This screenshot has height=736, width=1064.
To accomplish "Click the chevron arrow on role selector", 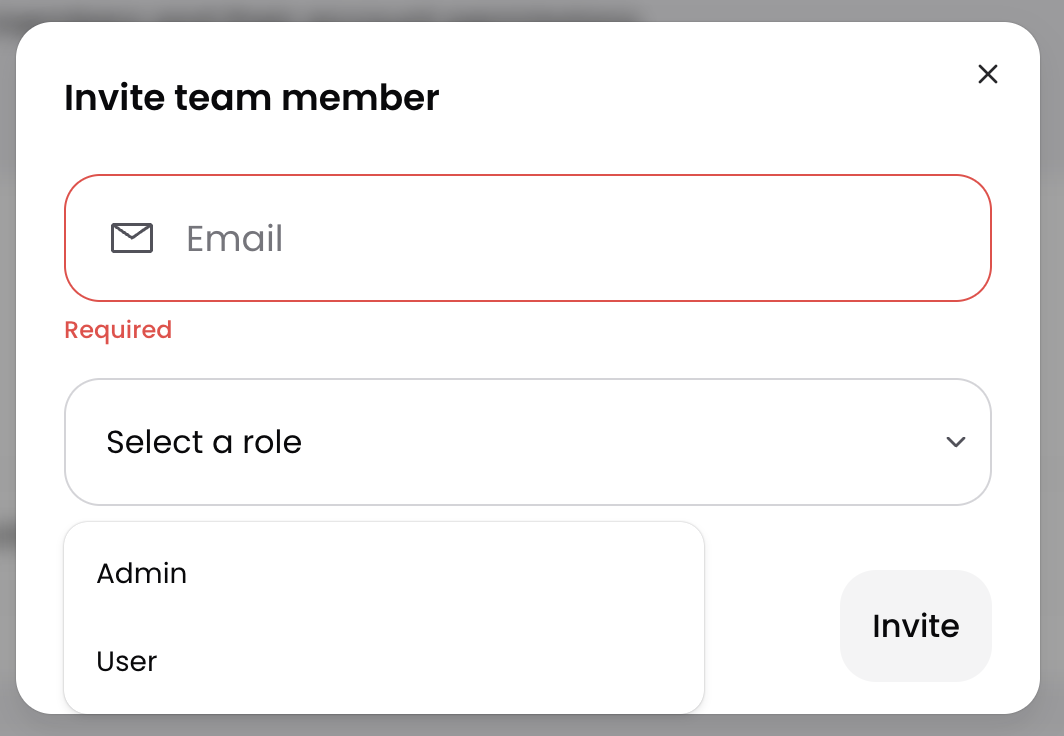I will click(956, 442).
